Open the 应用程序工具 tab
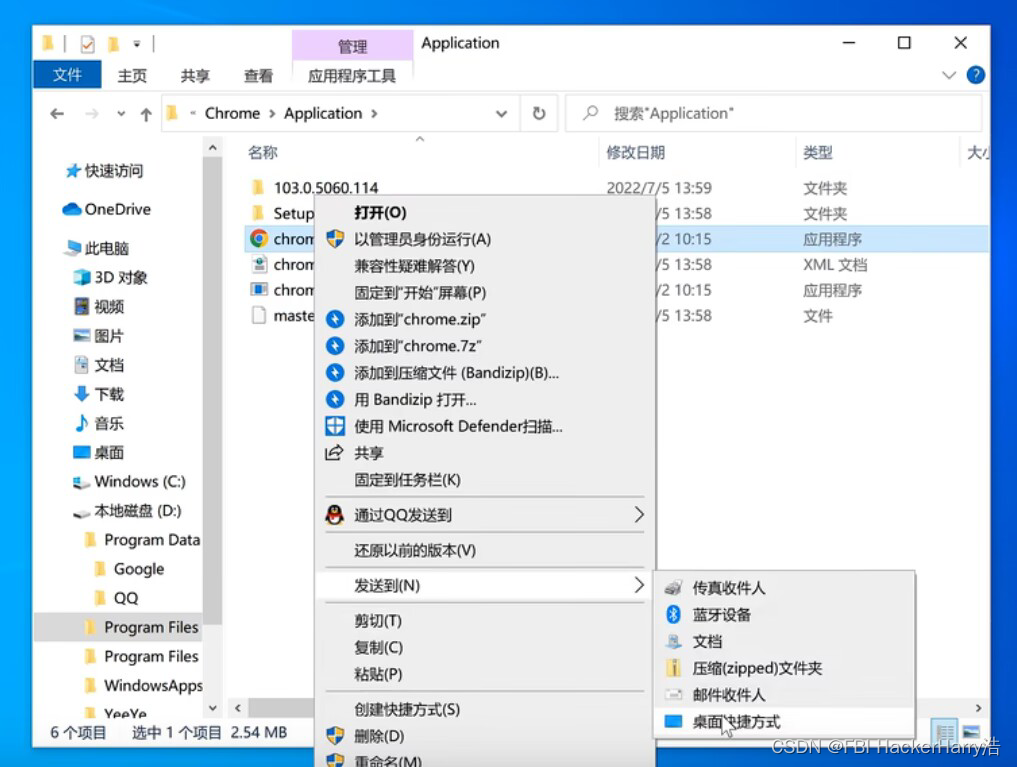 pos(352,76)
